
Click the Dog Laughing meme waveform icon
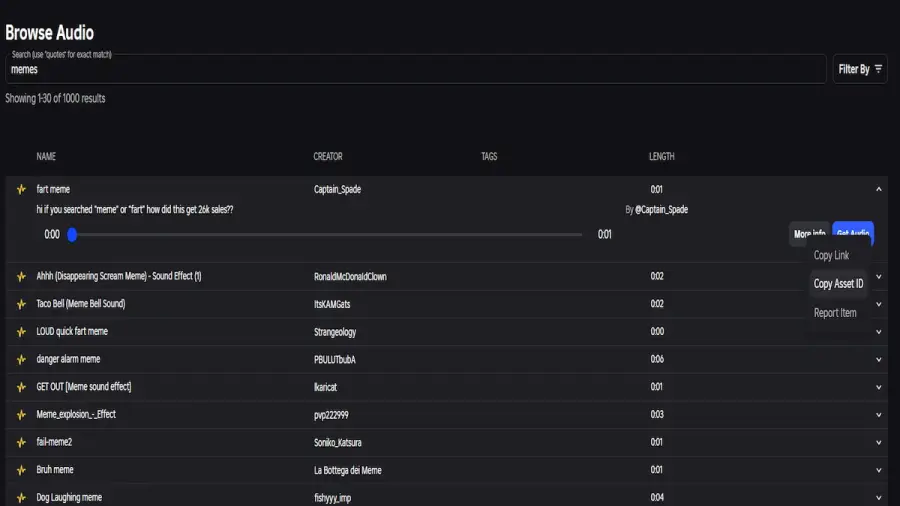pyautogui.click(x=20, y=497)
